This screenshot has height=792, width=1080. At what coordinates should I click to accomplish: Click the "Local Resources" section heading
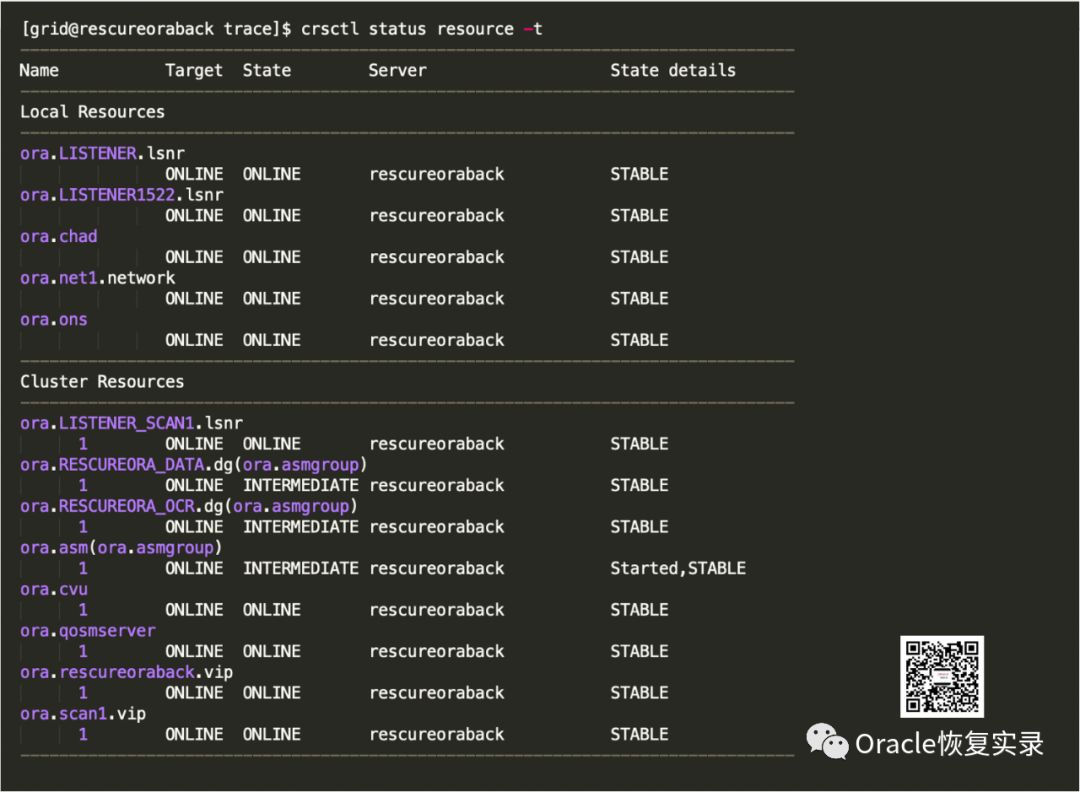pyautogui.click(x=92, y=112)
